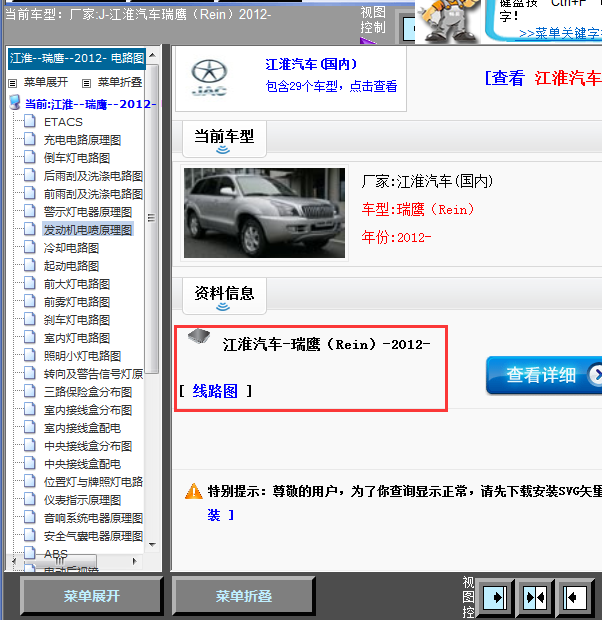This screenshot has height=620, width=602.
Task: Select 安全气囊电器原理图 entry
Action: coord(93,536)
